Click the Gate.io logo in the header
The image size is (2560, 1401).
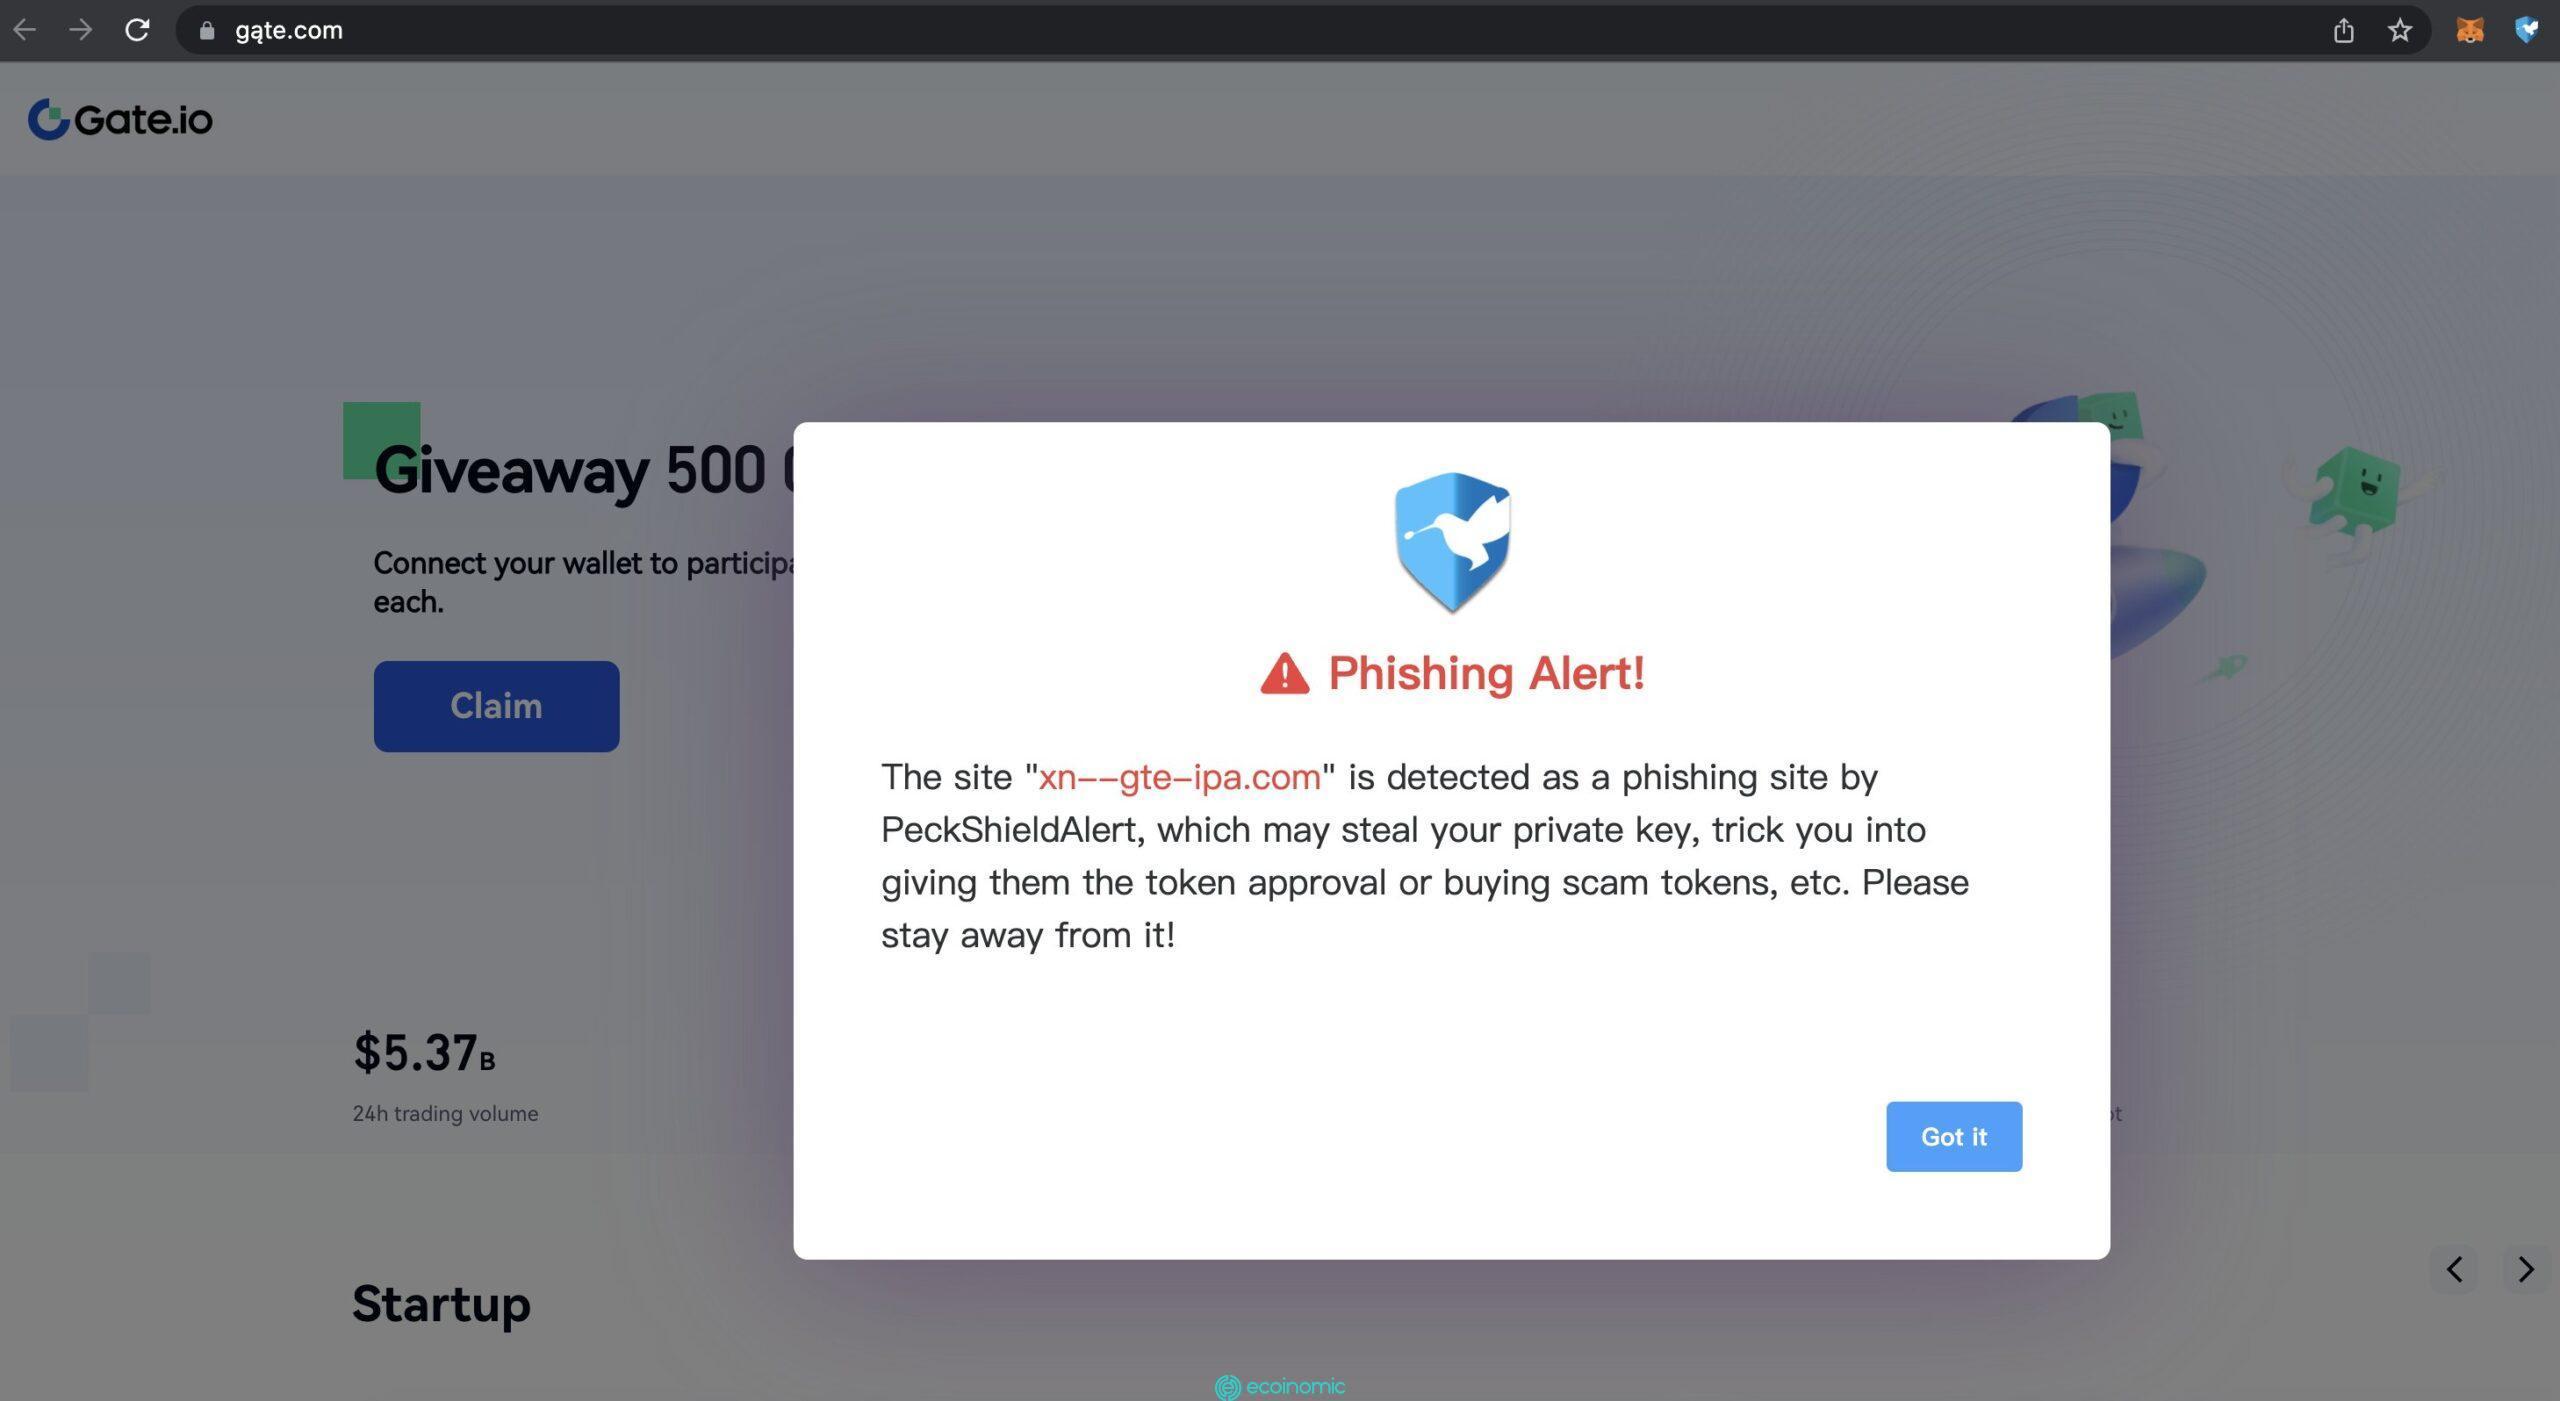click(120, 119)
